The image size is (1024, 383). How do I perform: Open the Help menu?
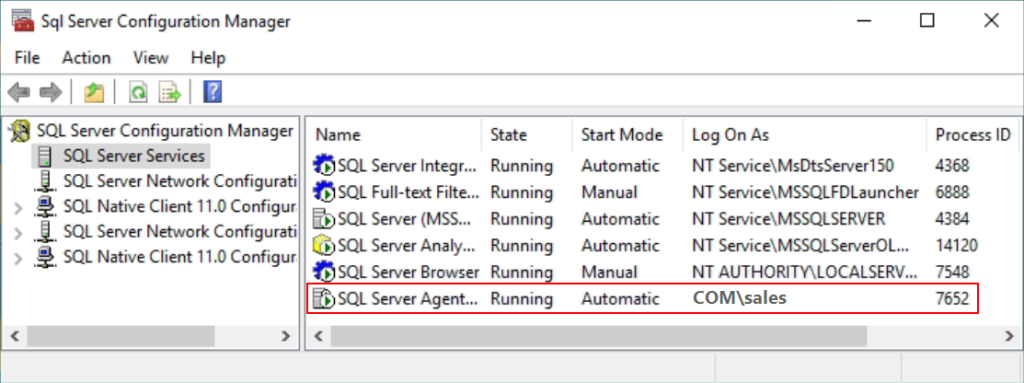tap(208, 58)
